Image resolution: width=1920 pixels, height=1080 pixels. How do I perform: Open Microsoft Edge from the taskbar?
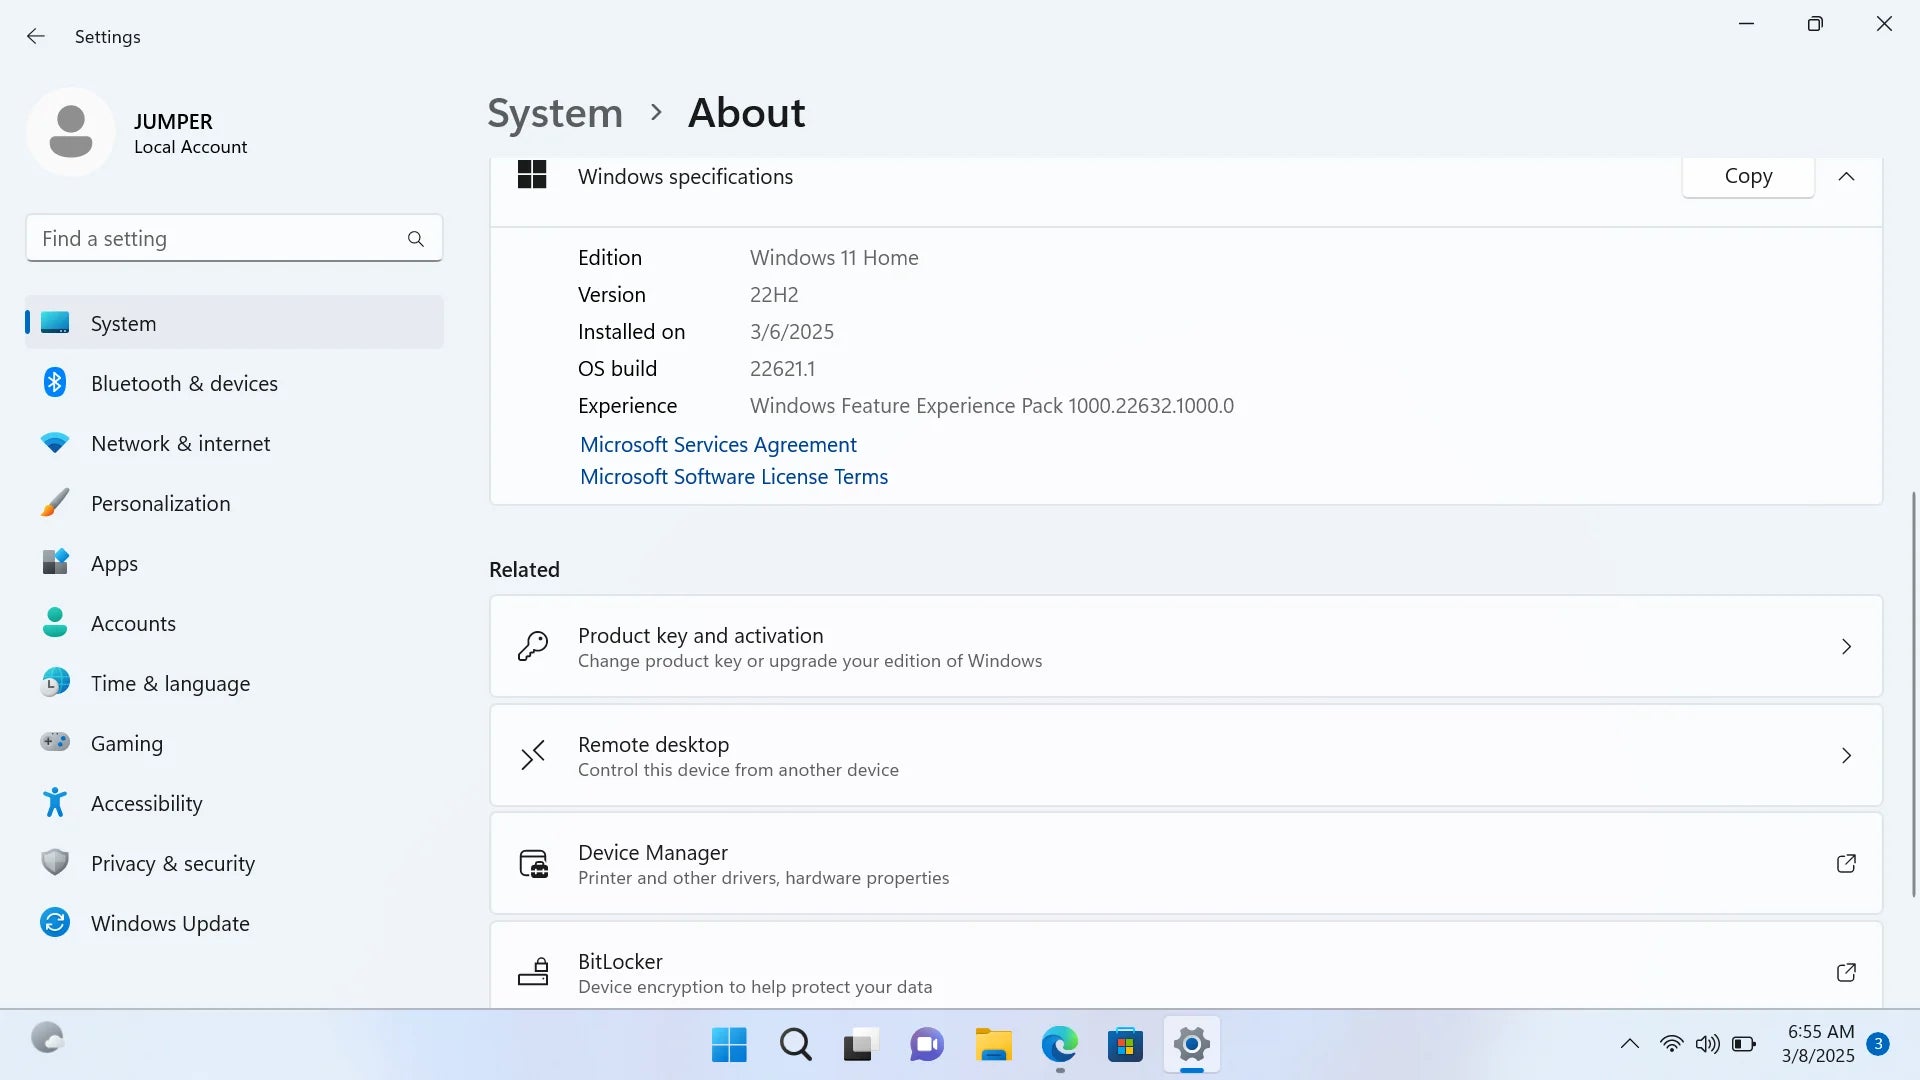tap(1059, 1045)
